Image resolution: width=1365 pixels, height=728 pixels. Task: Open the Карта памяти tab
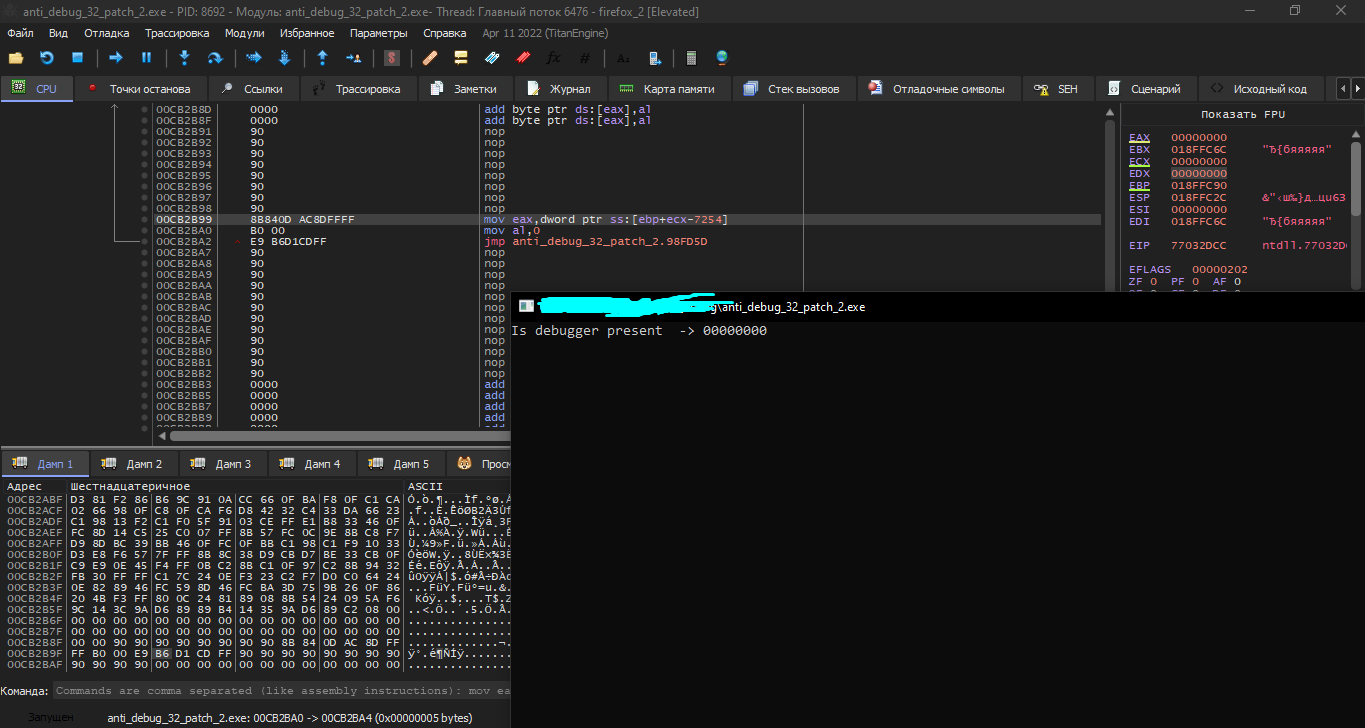point(668,88)
